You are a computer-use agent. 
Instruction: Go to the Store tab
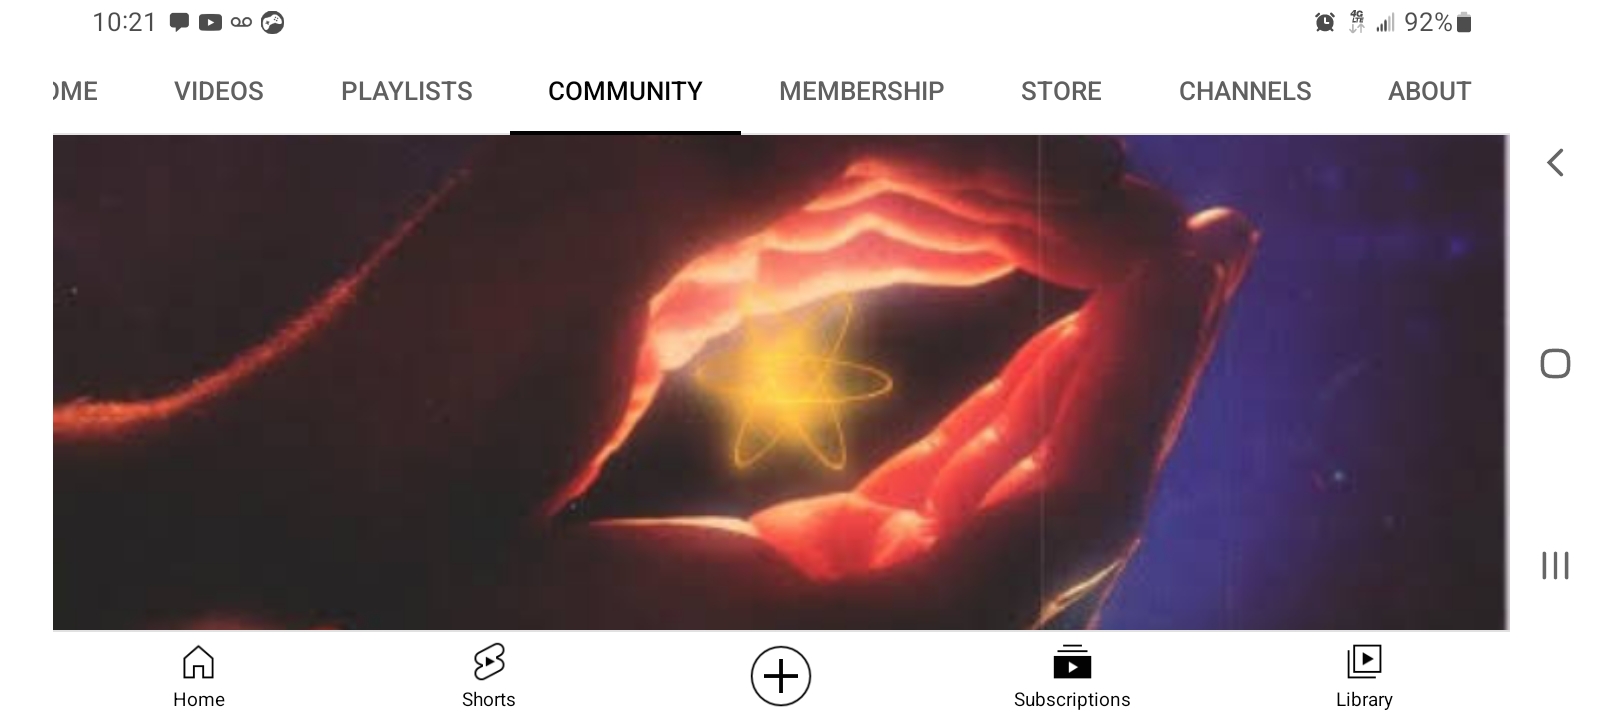tap(1061, 91)
